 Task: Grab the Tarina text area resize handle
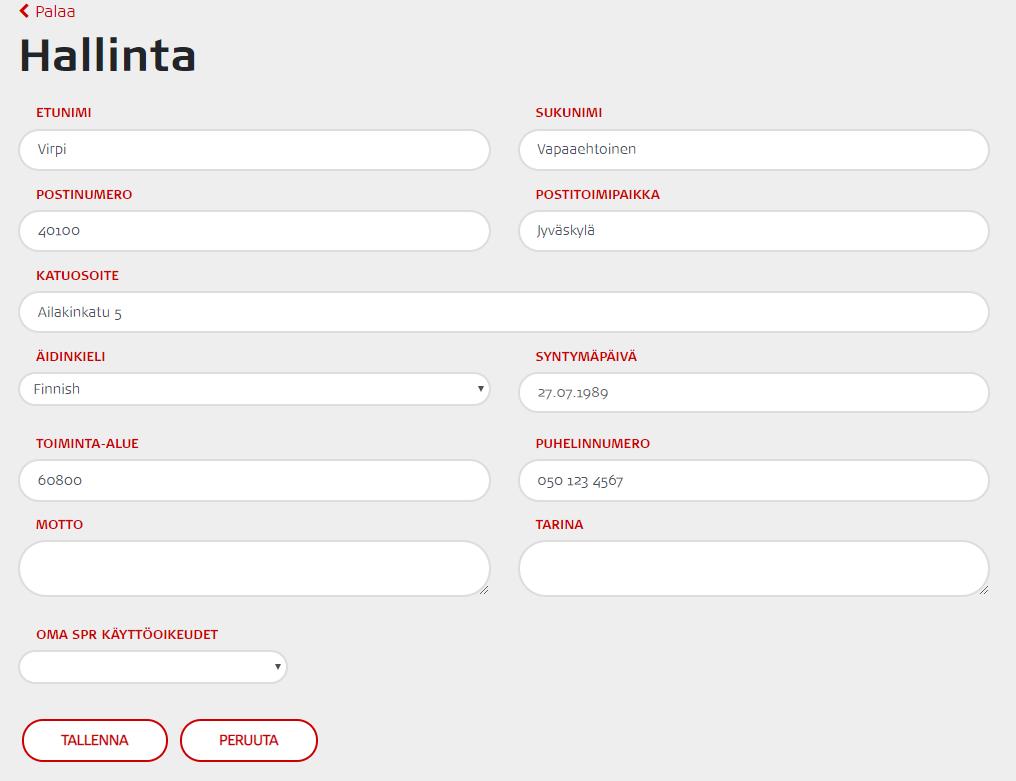[984, 590]
